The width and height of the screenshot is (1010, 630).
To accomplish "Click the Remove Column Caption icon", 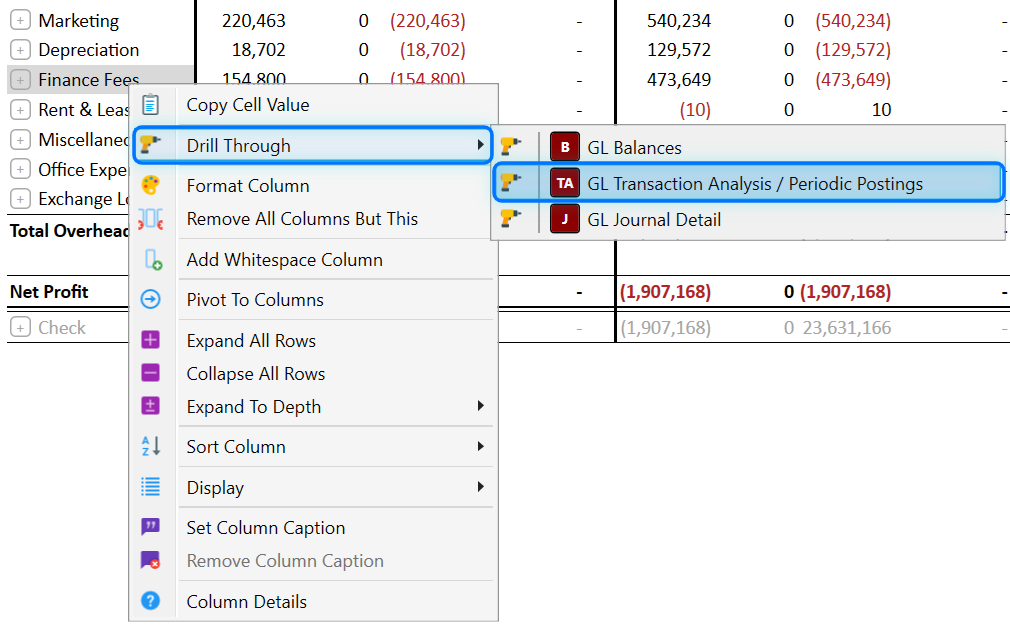I will point(150,560).
